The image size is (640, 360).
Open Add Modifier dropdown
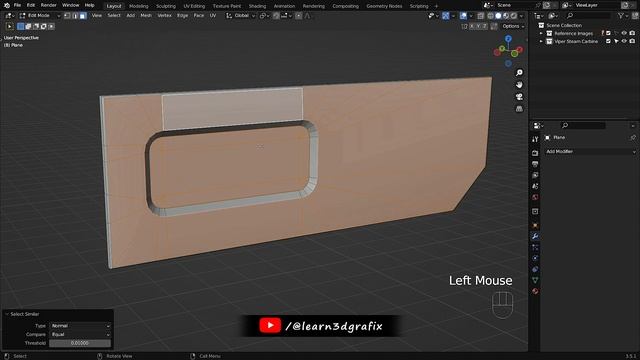tap(590, 151)
